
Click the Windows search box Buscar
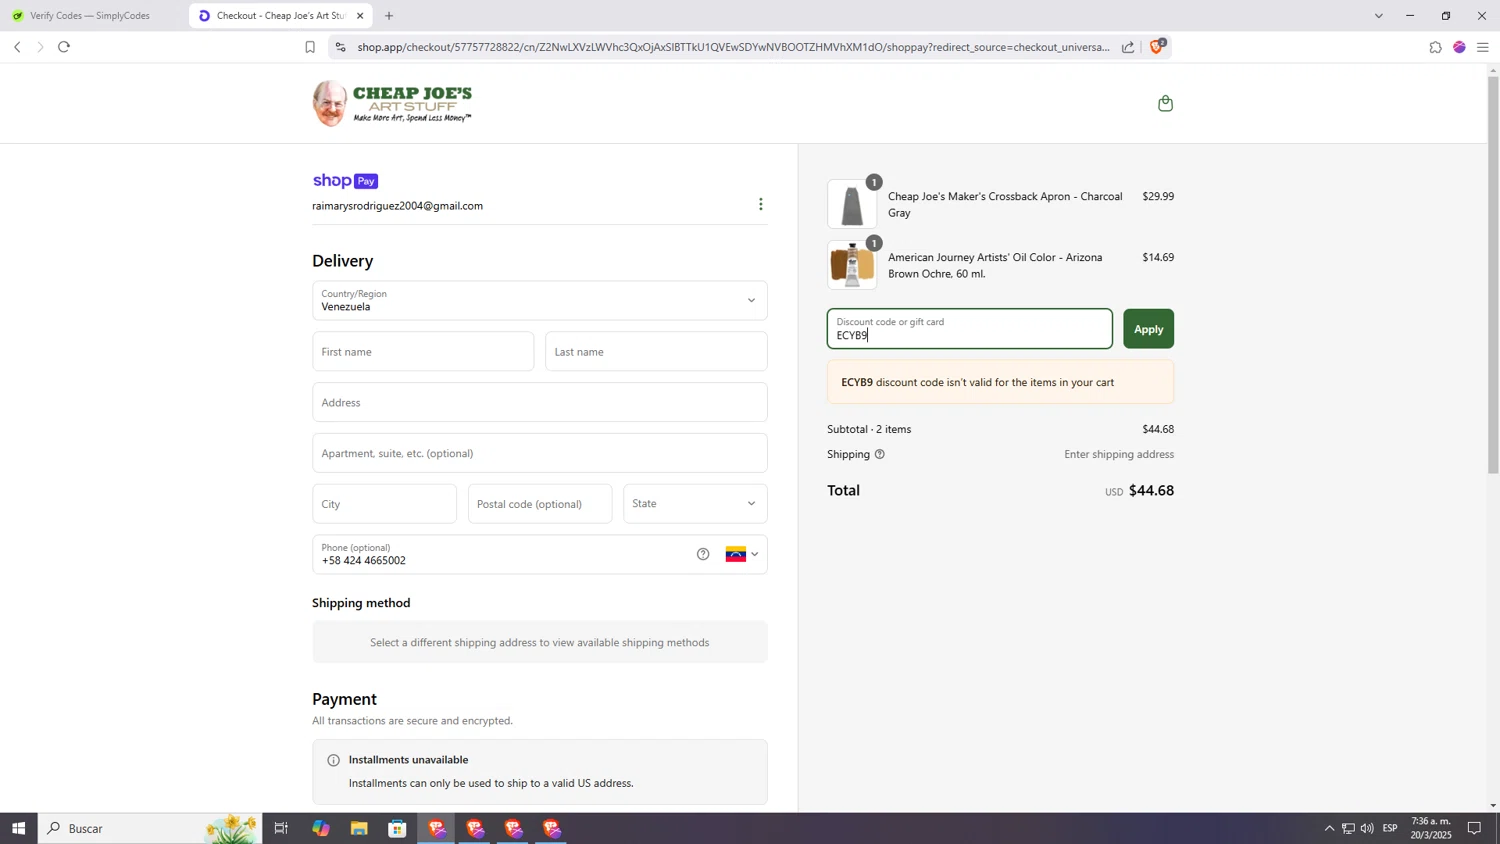(150, 828)
